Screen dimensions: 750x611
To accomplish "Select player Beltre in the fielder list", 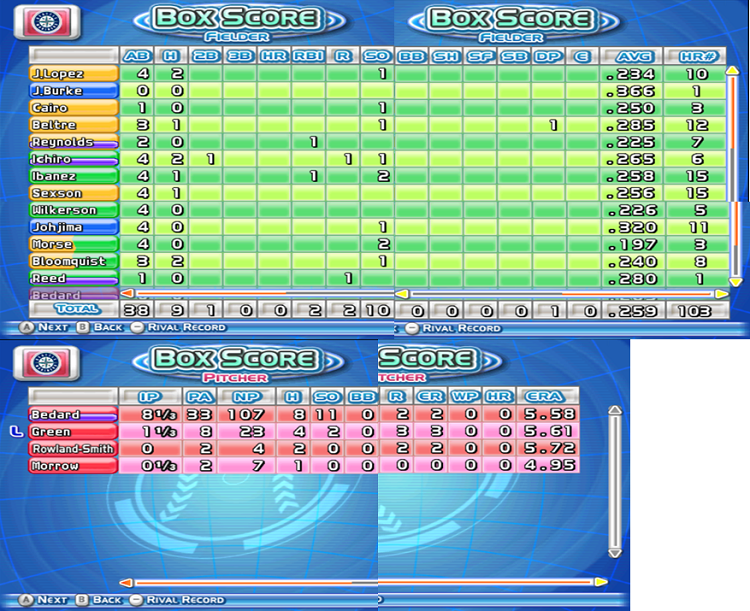I will pos(74,125).
